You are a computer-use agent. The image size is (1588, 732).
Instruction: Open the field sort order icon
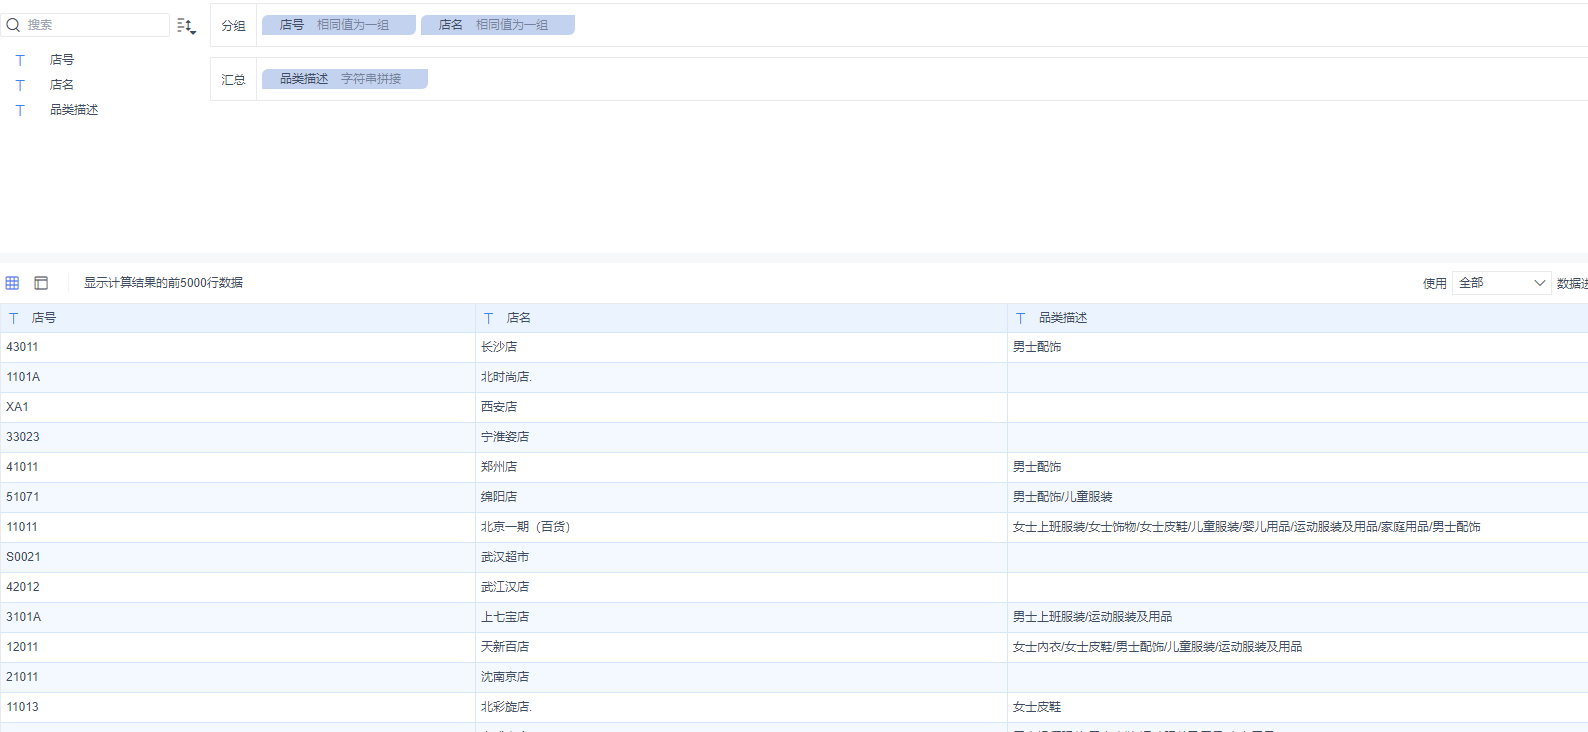[186, 26]
